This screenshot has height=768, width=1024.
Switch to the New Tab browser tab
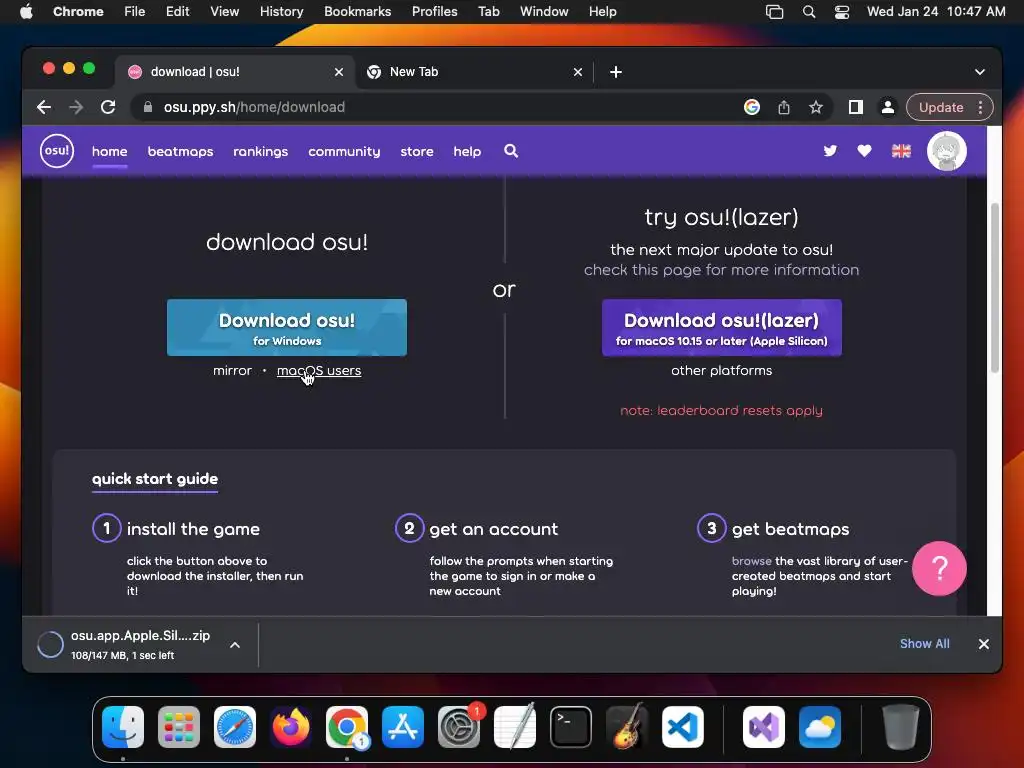point(475,72)
